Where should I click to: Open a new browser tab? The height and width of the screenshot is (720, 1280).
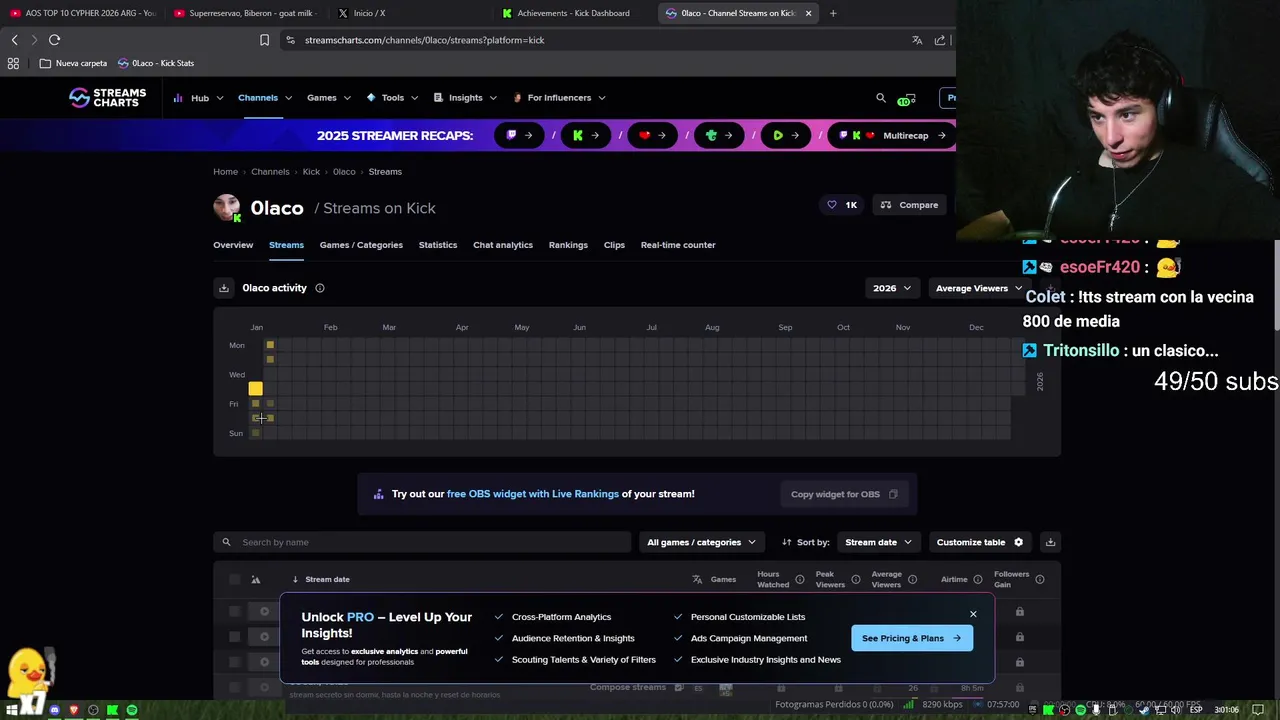coord(833,13)
